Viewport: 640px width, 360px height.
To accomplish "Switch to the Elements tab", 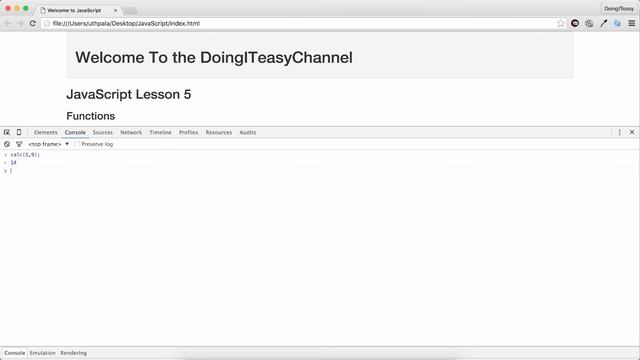I will (46, 132).
